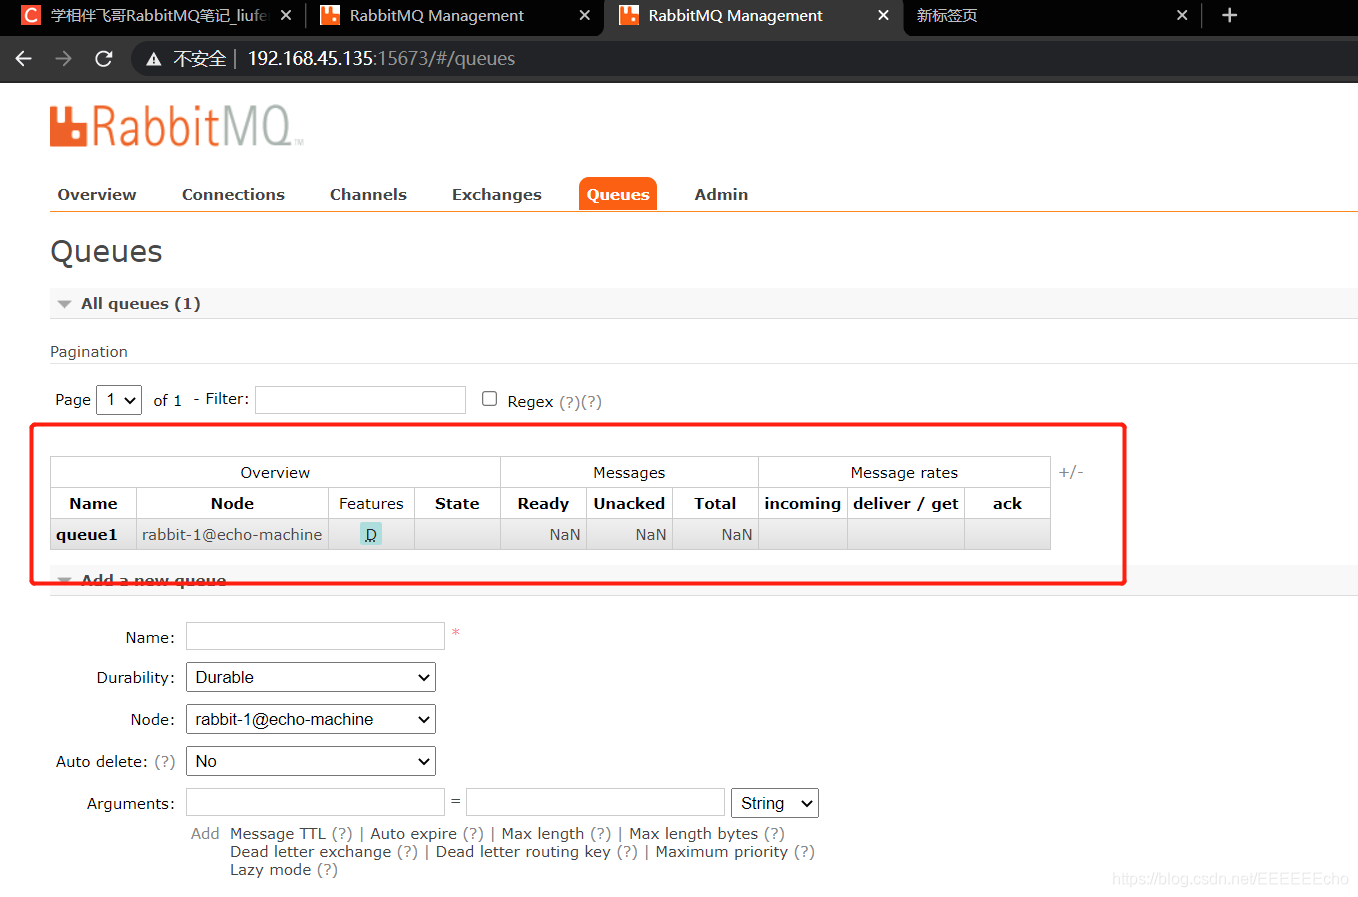Open the Channels navigation tab

368,194
